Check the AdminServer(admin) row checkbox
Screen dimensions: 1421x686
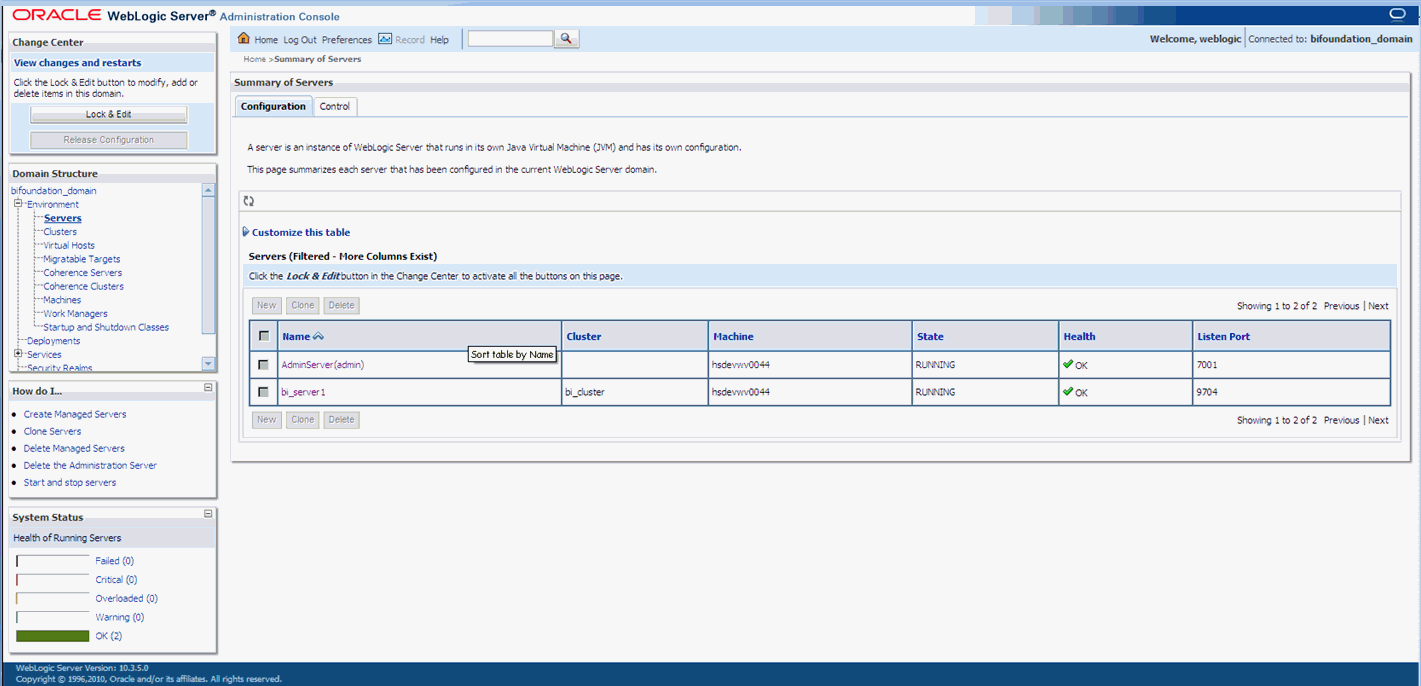tap(264, 364)
